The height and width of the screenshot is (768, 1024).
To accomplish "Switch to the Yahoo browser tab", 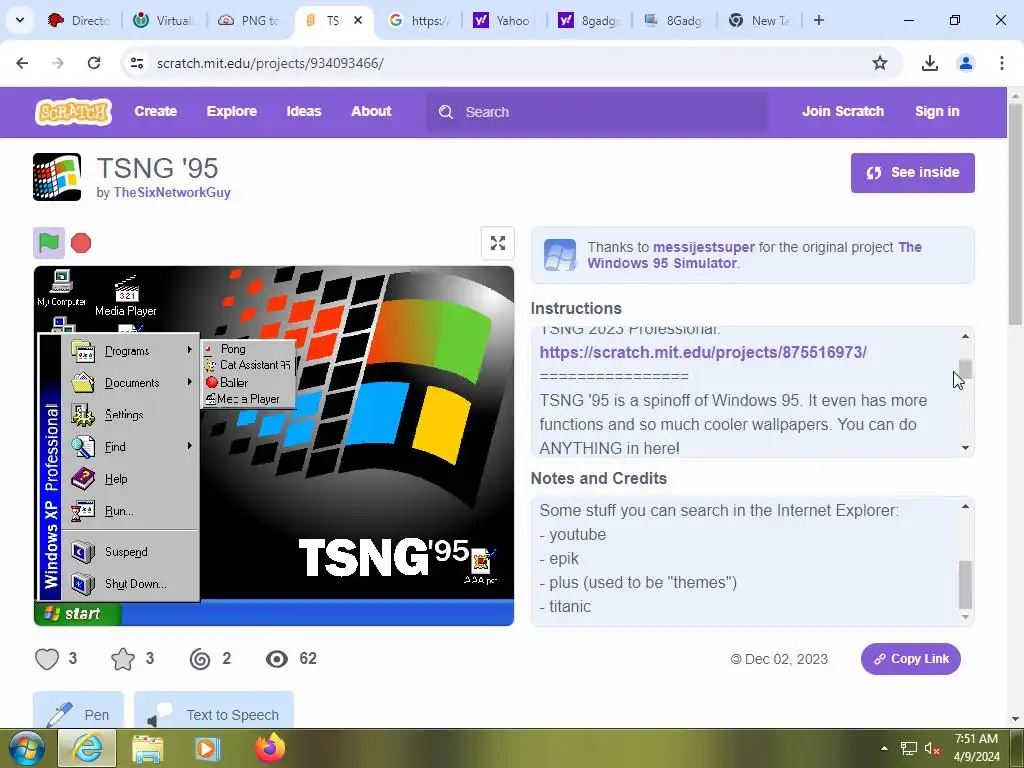I will (x=500, y=20).
